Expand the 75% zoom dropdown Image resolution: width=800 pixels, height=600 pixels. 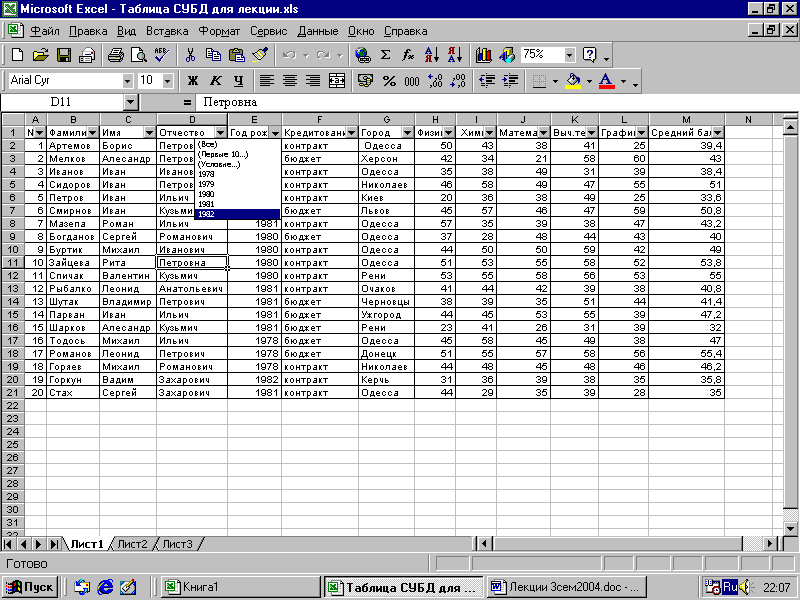tap(569, 55)
